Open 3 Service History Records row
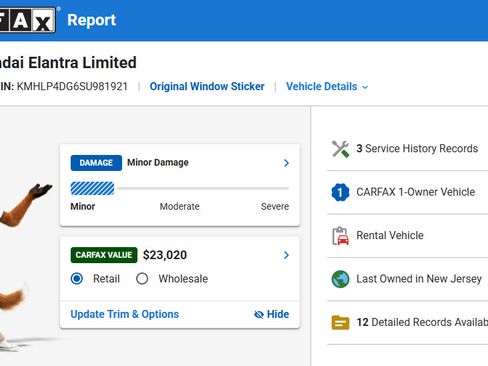Image resolution: width=488 pixels, height=366 pixels. click(x=408, y=149)
